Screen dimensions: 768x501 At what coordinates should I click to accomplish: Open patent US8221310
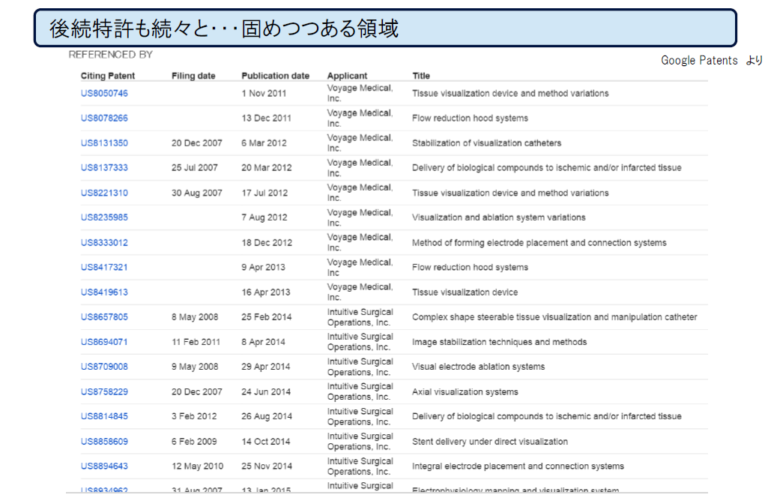click(104, 193)
